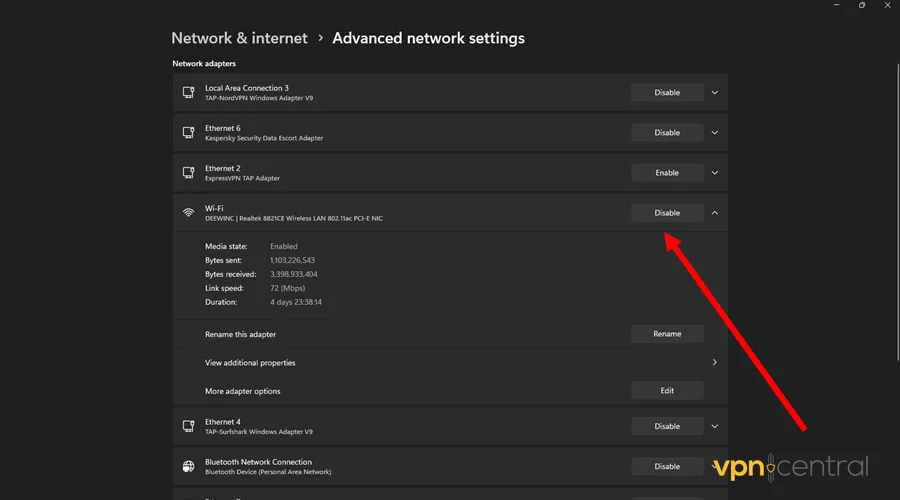Click the Ethernet 6 adapter icon
This screenshot has height=500, width=900.
click(188, 133)
